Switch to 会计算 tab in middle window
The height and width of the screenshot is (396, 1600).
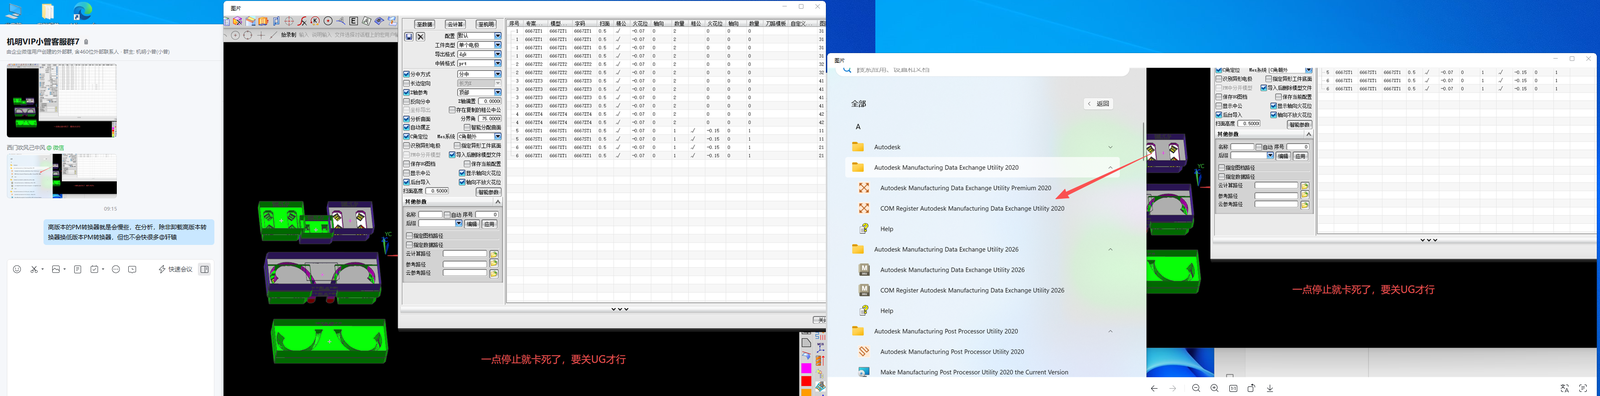[455, 24]
